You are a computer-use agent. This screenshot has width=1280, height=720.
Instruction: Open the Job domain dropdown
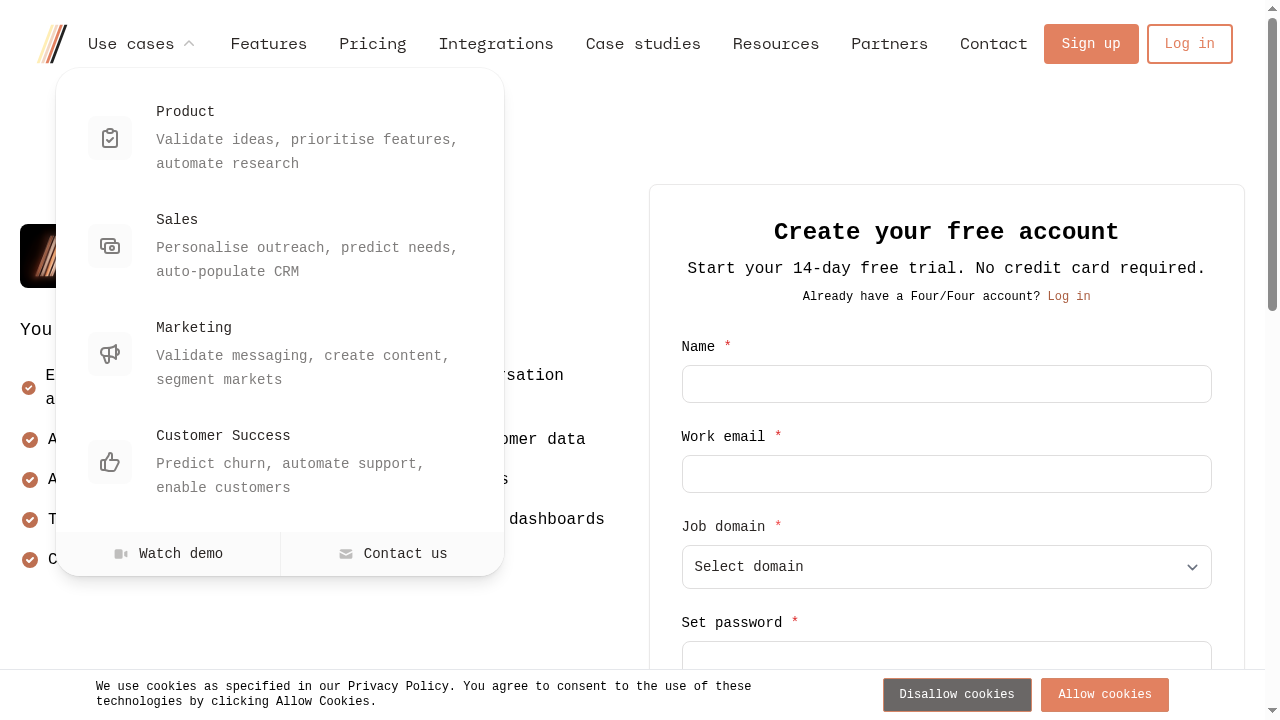[x=947, y=567]
